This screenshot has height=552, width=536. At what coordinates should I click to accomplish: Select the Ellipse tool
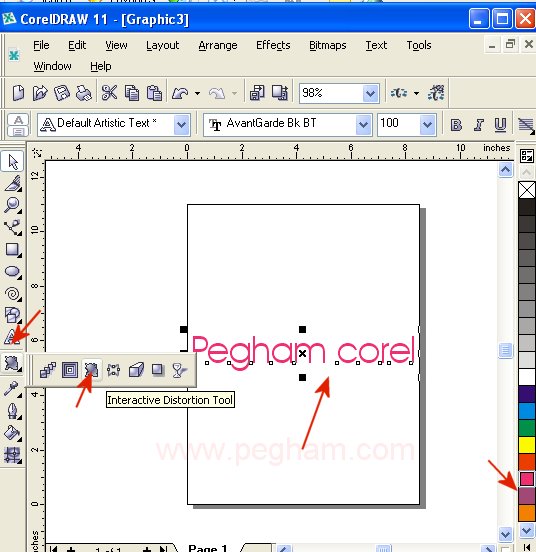13,271
